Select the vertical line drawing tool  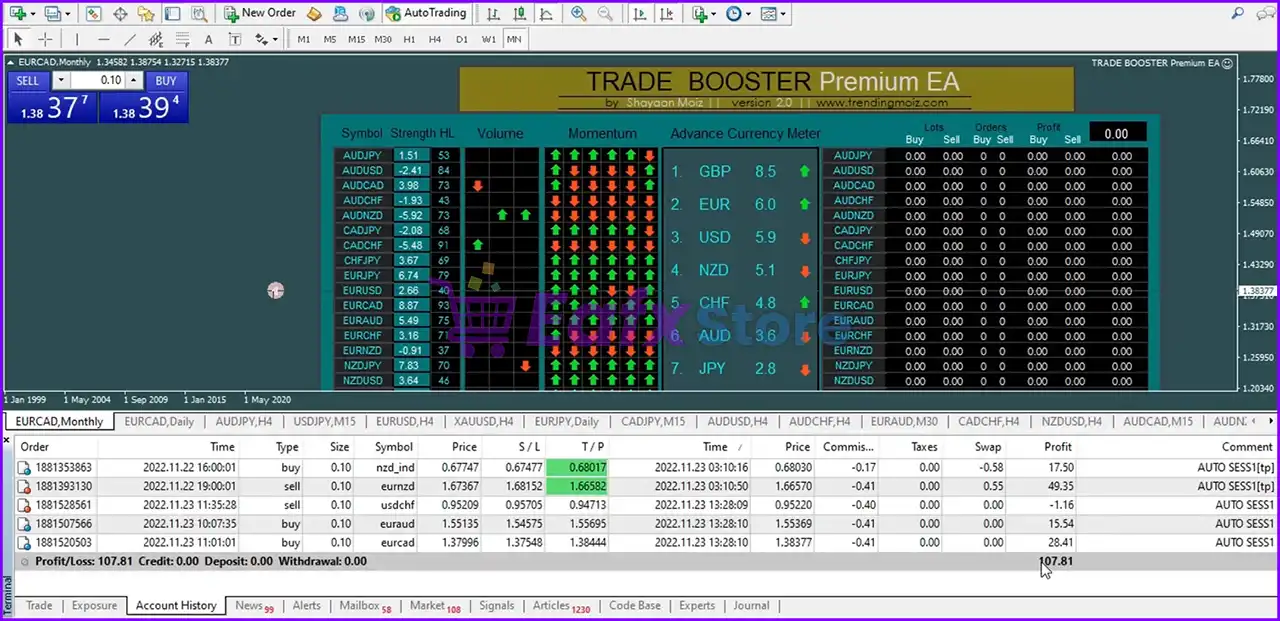point(77,39)
